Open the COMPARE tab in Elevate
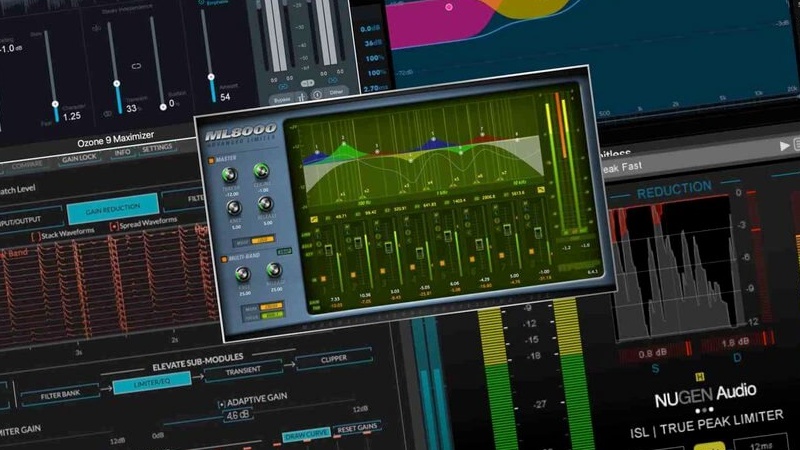 pyautogui.click(x=27, y=165)
